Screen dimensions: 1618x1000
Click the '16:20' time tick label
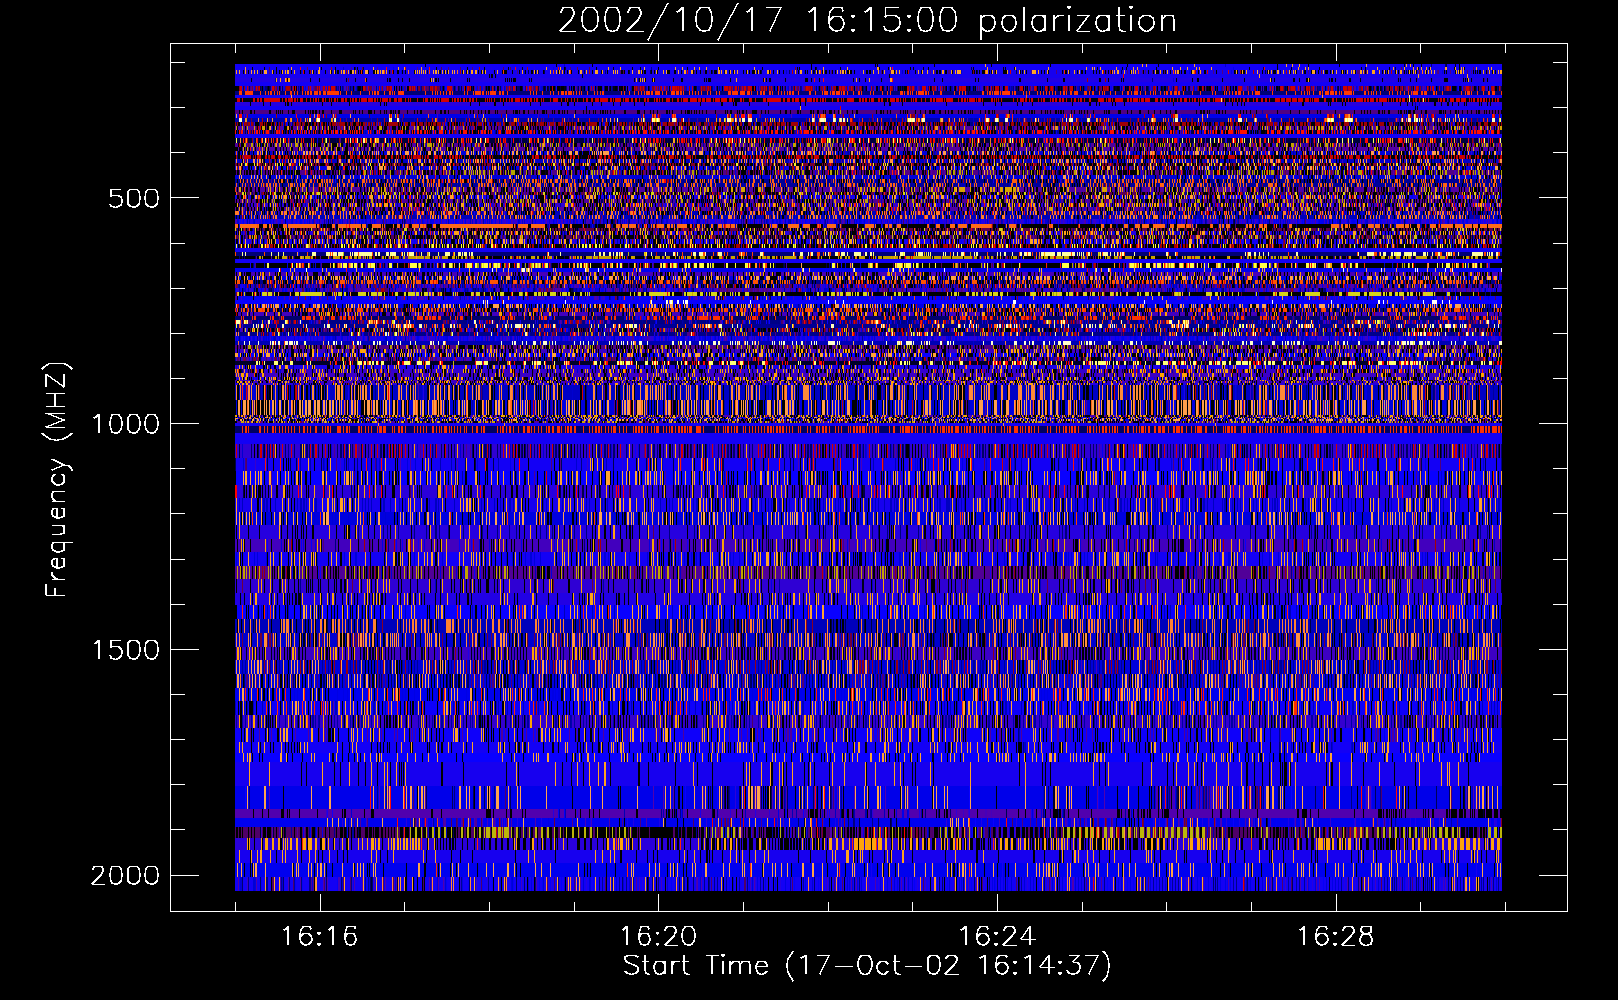(x=658, y=937)
